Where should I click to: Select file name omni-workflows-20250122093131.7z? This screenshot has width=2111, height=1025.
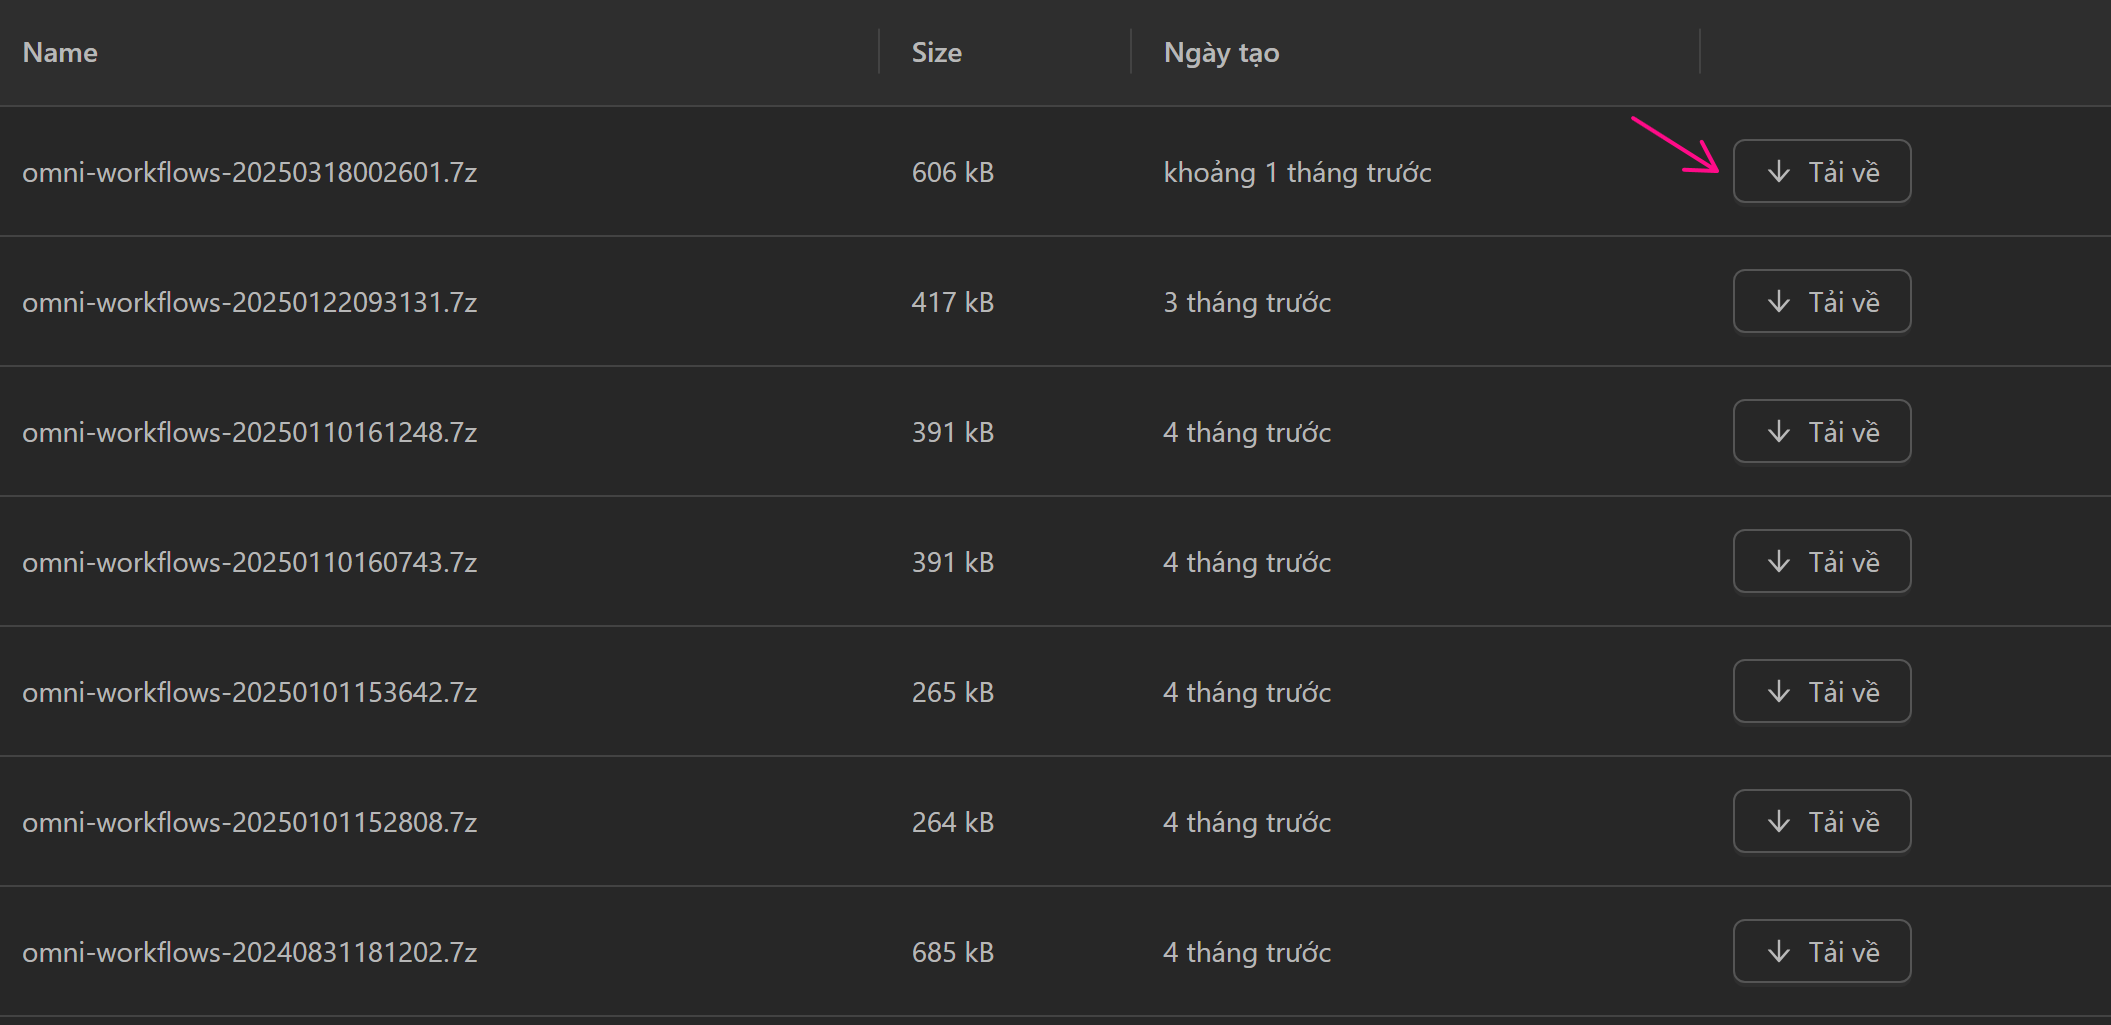(x=249, y=303)
